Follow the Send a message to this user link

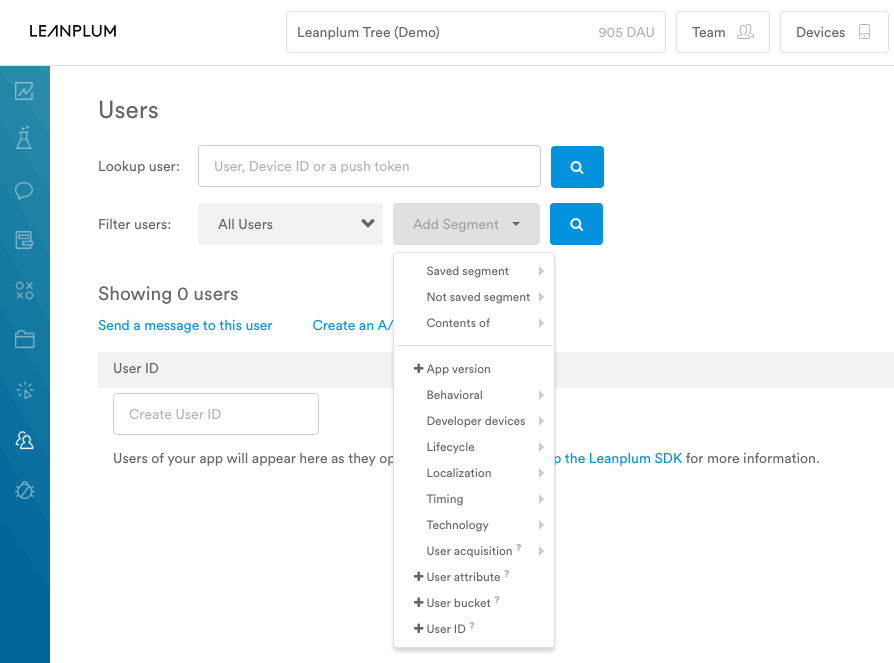(185, 326)
